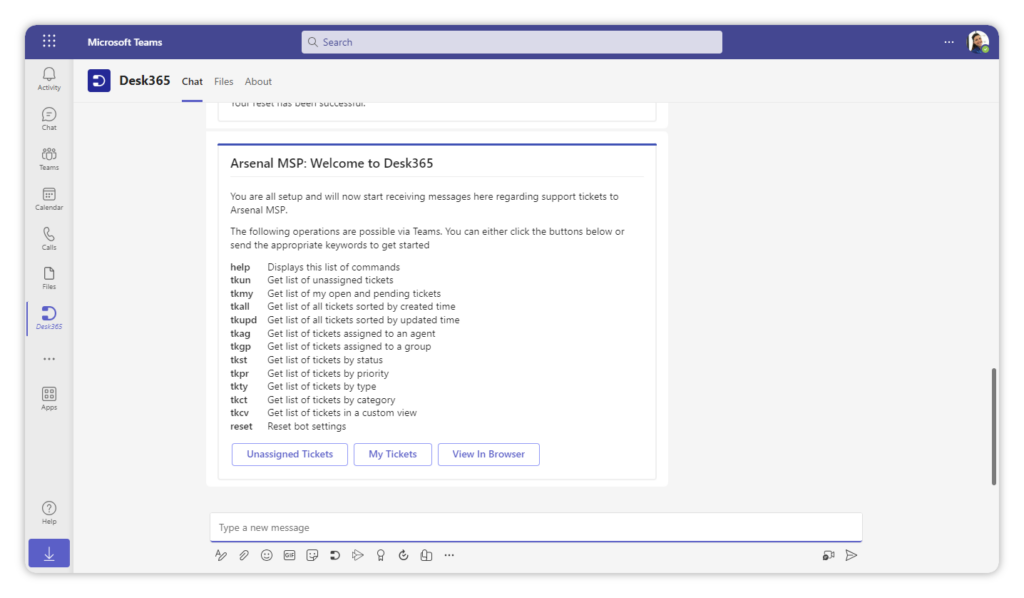Start the Calls section from the sidebar
Screen dimensions: 1024x598
(48, 237)
